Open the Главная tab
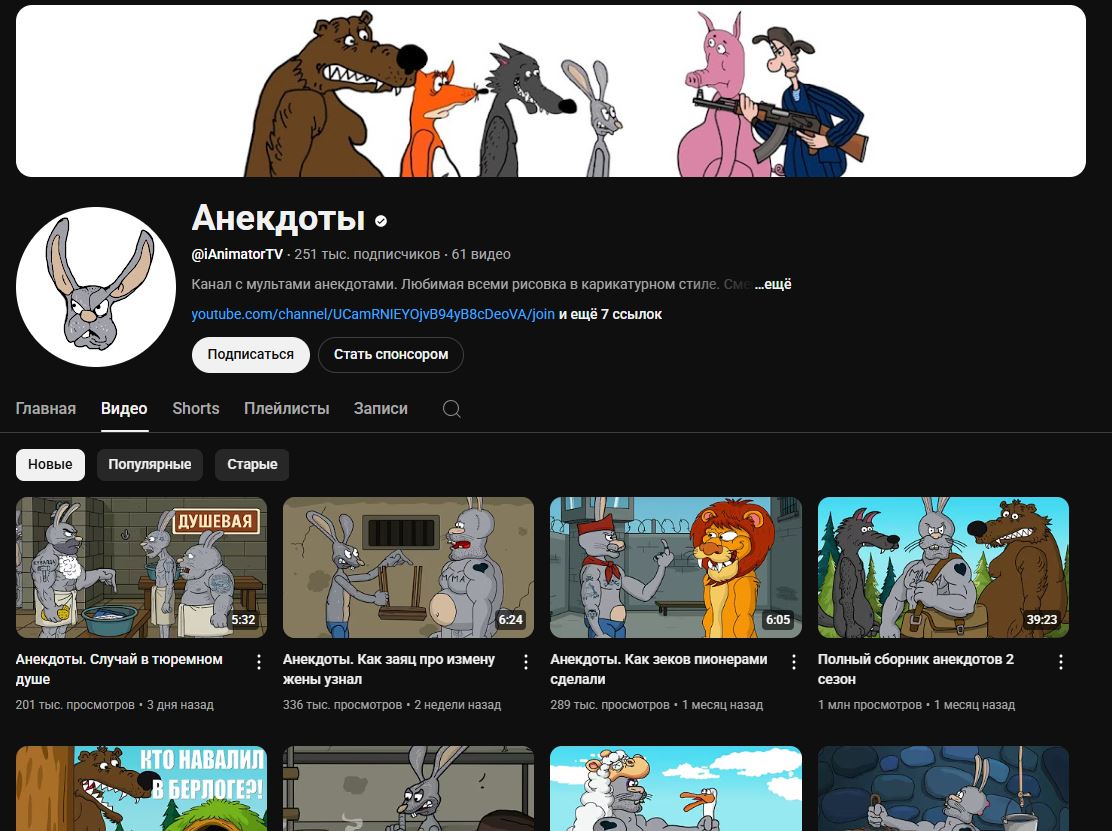Screen dimensions: 1112x831 [45, 408]
